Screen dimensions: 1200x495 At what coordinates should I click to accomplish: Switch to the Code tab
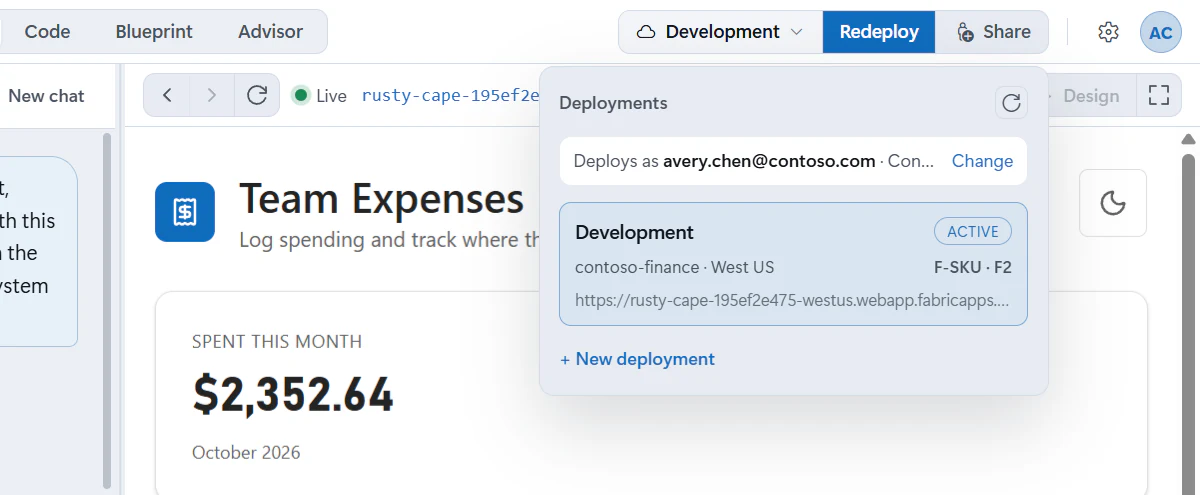point(47,32)
